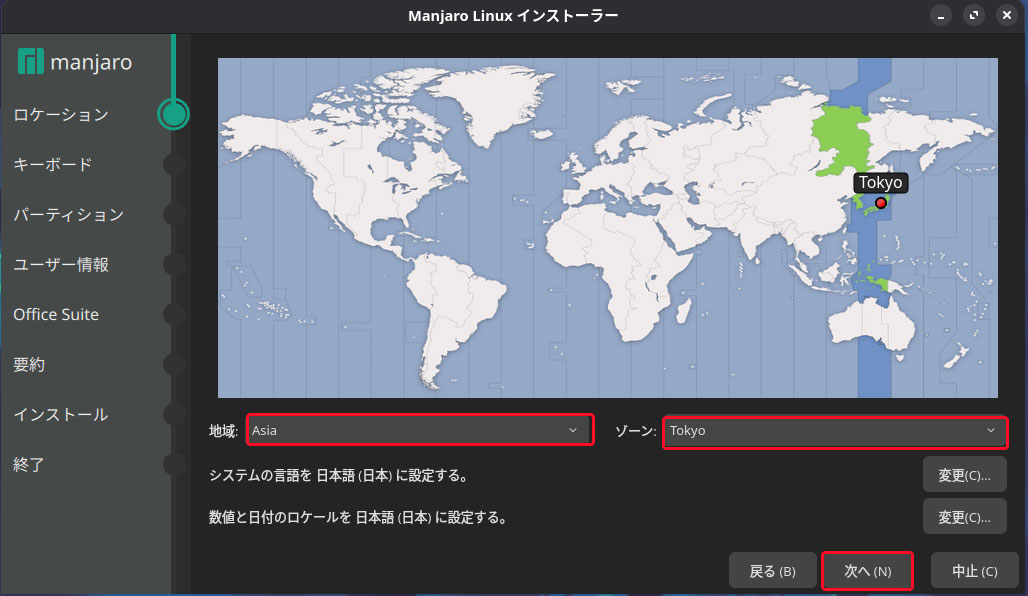Select the パーティション step in sidebar
The image size is (1028, 596).
pyautogui.click(x=69, y=214)
